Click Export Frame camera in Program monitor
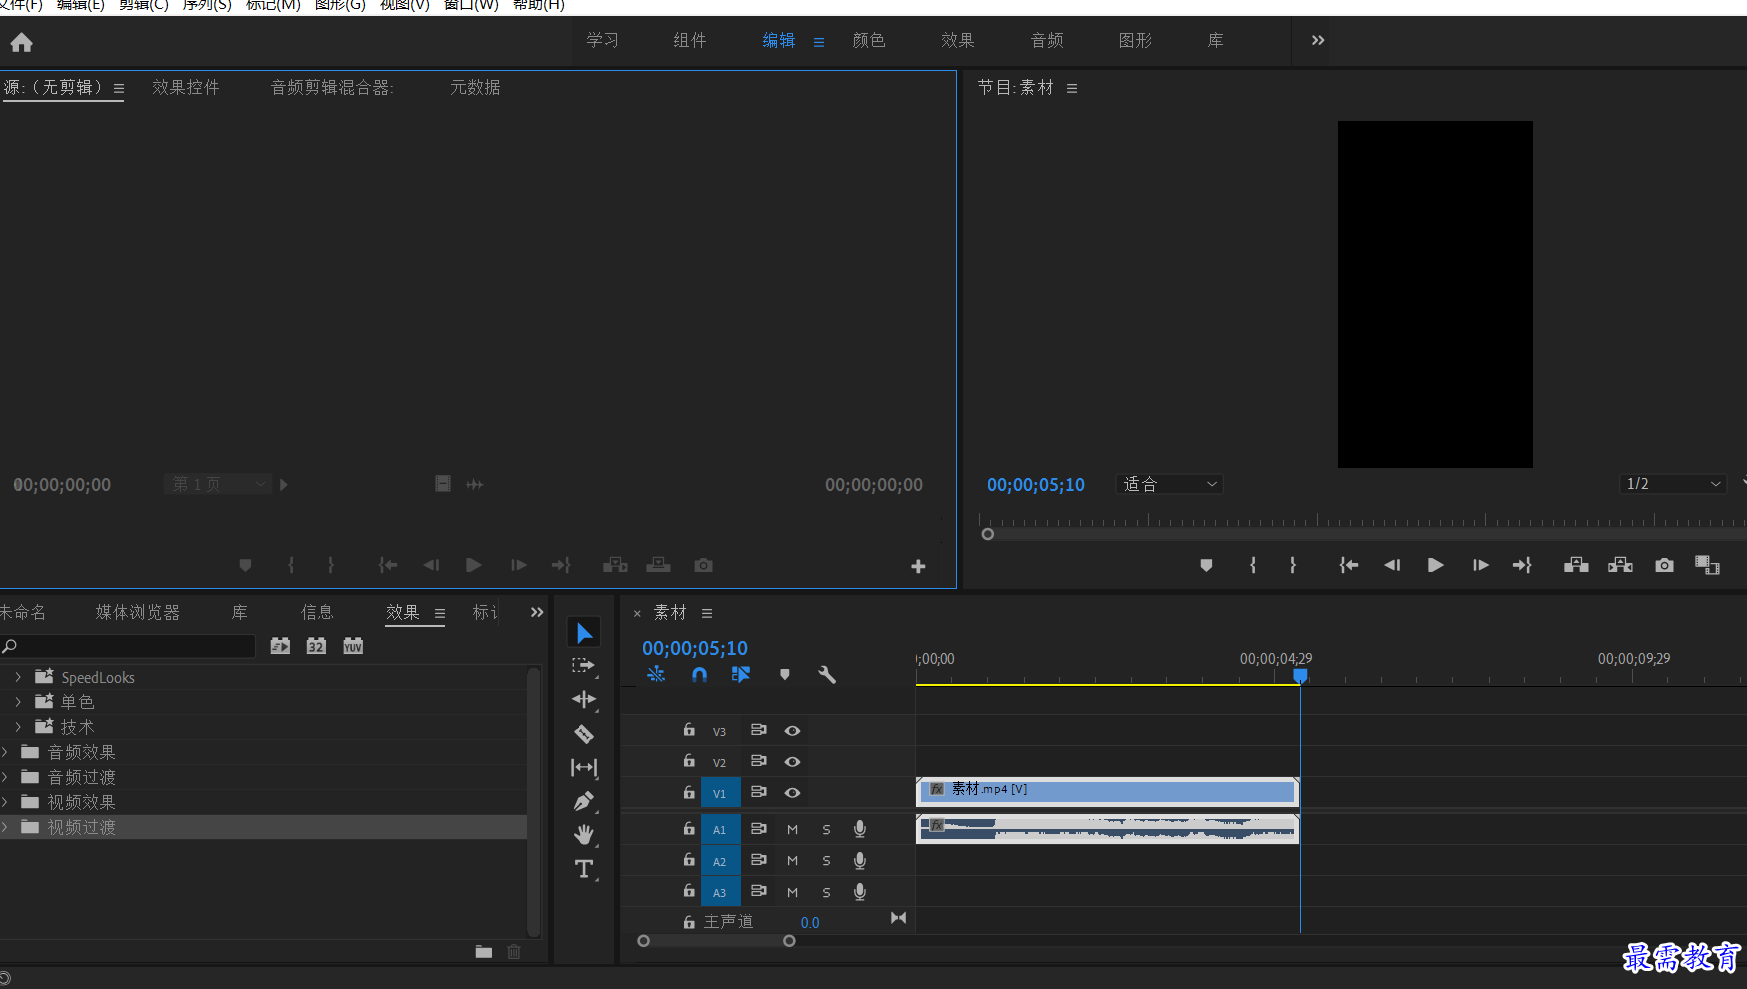 tap(1664, 565)
